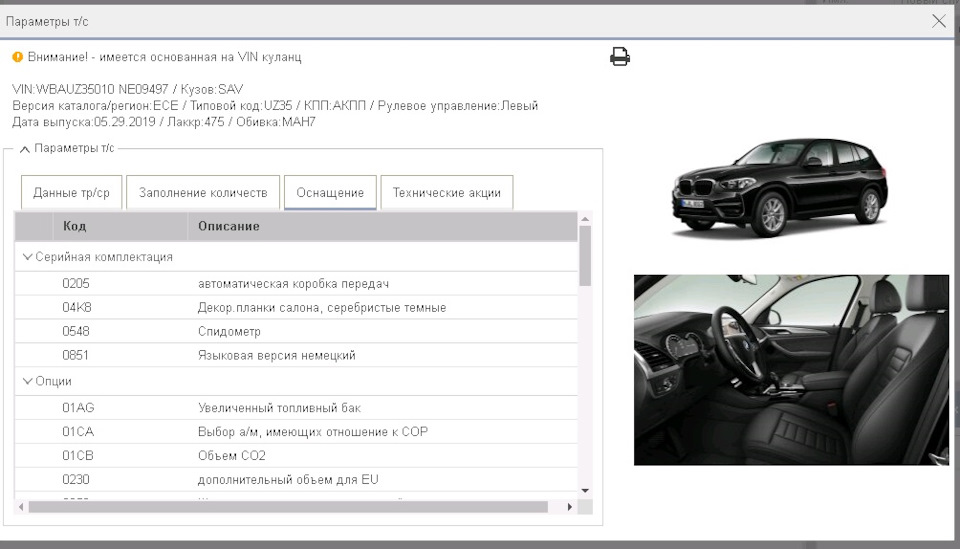Click the VIN number line
The width and height of the screenshot is (960, 549).
click(127, 89)
